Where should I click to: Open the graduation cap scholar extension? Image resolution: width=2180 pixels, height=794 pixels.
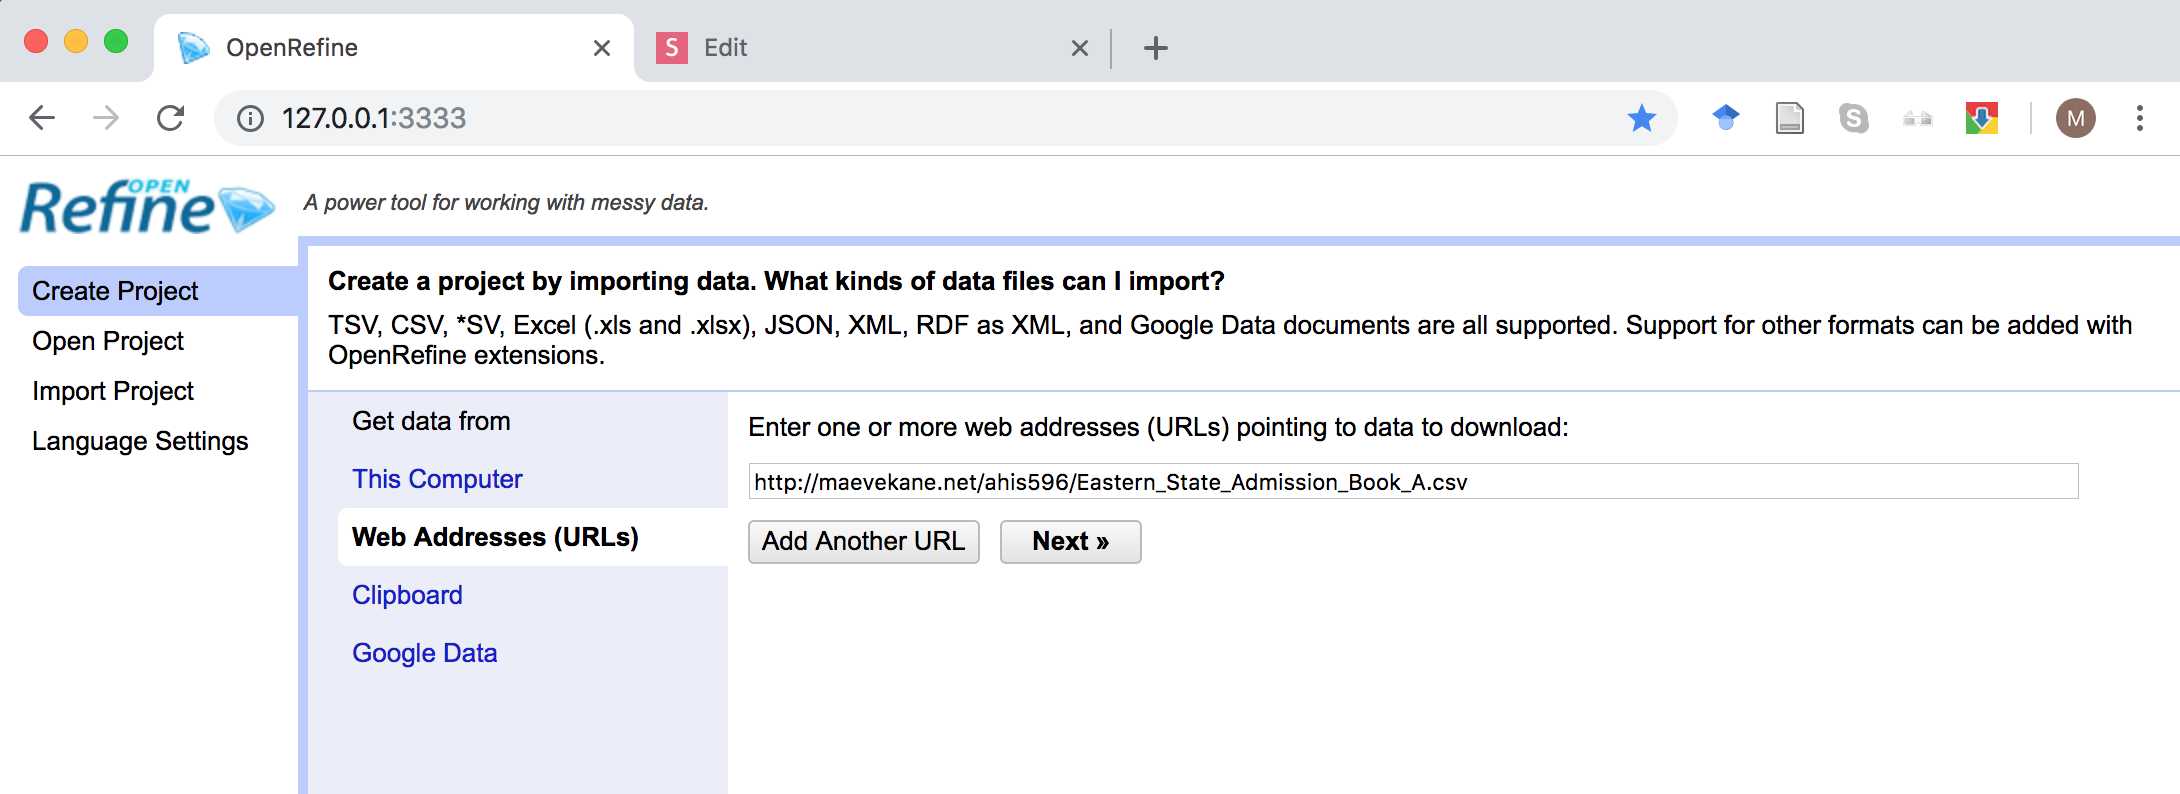click(1726, 118)
